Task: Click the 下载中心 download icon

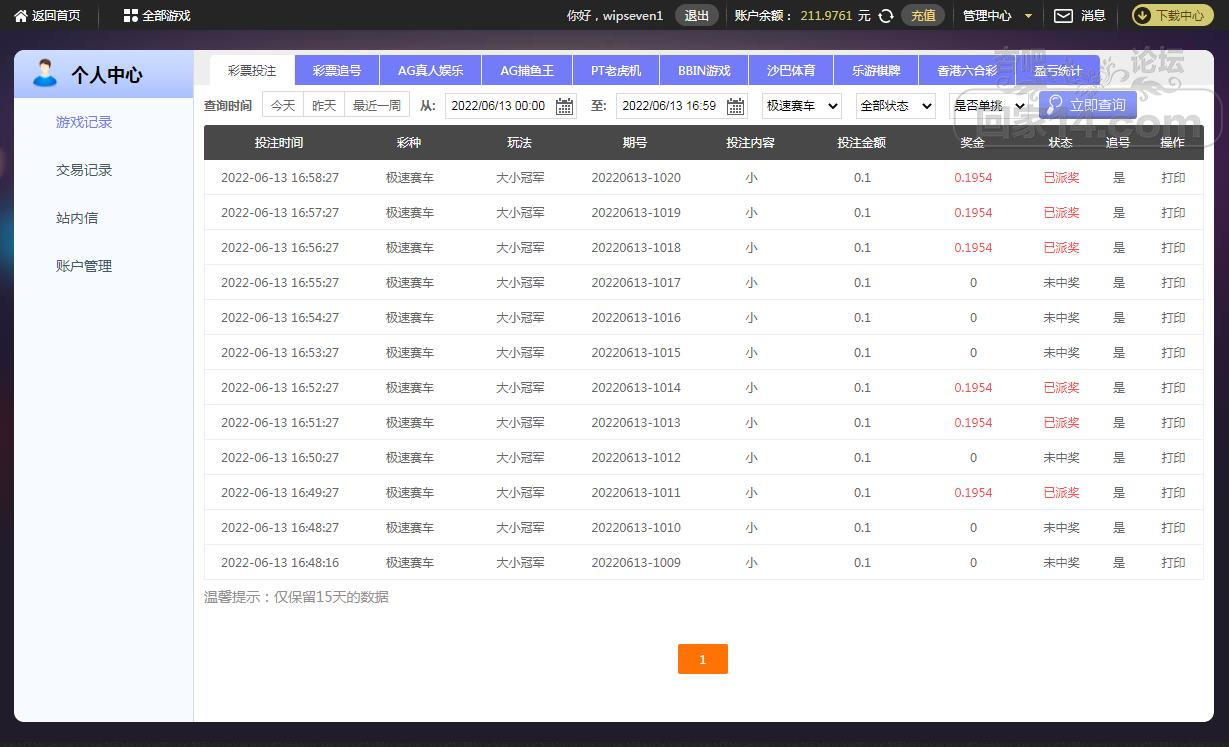Action: pos(1143,16)
